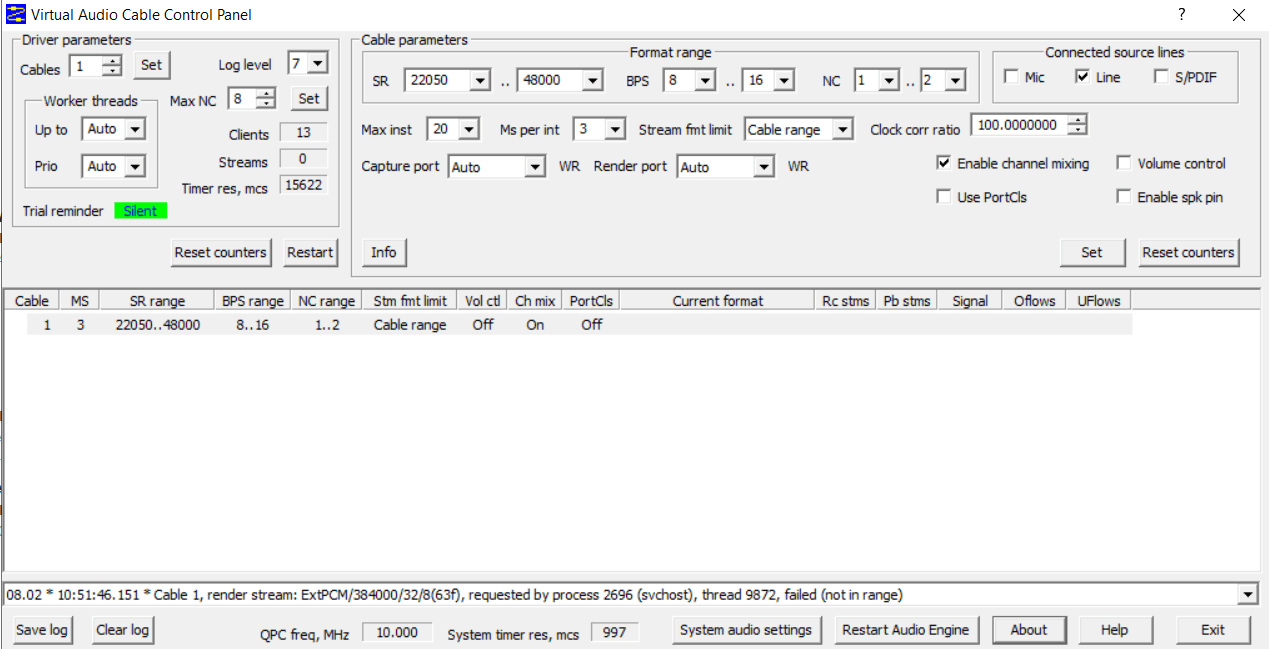Enable the Mic connected source line
The image size is (1269, 649).
[1012, 76]
